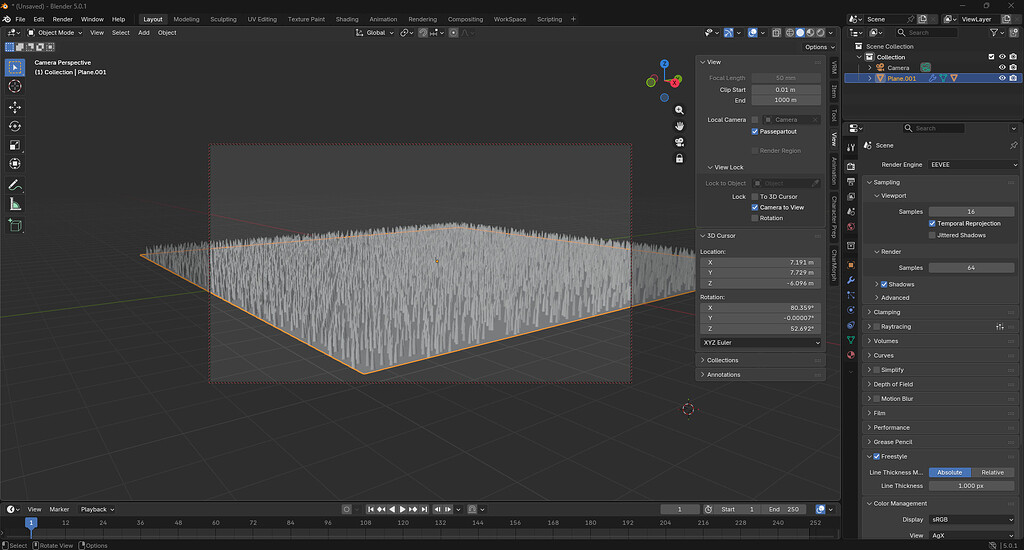Image resolution: width=1024 pixels, height=550 pixels.
Task: Open the Material properties tab
Action: coord(851,355)
